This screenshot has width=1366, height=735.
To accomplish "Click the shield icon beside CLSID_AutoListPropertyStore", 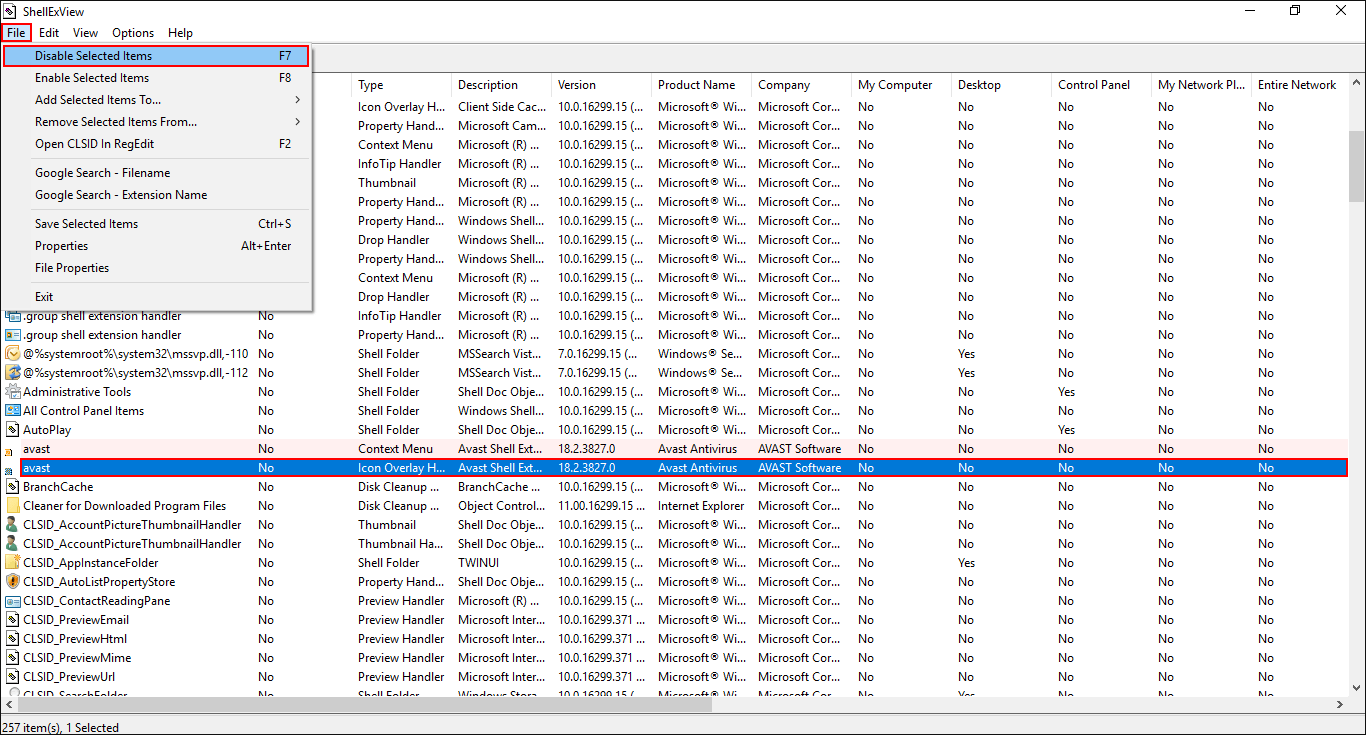I will click(13, 582).
